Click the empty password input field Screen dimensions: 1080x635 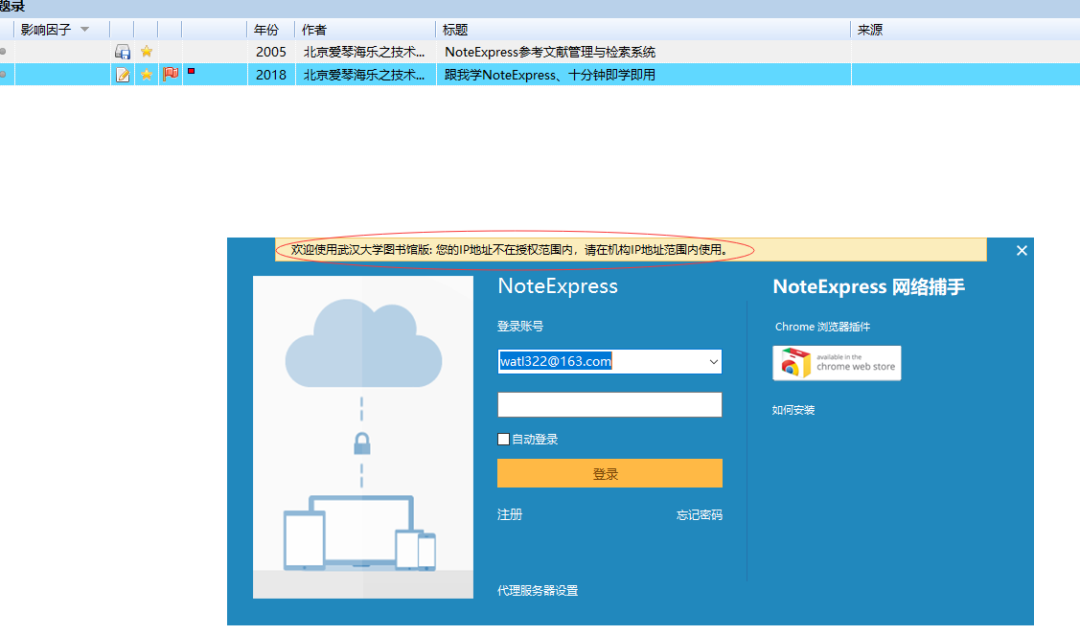pos(609,404)
